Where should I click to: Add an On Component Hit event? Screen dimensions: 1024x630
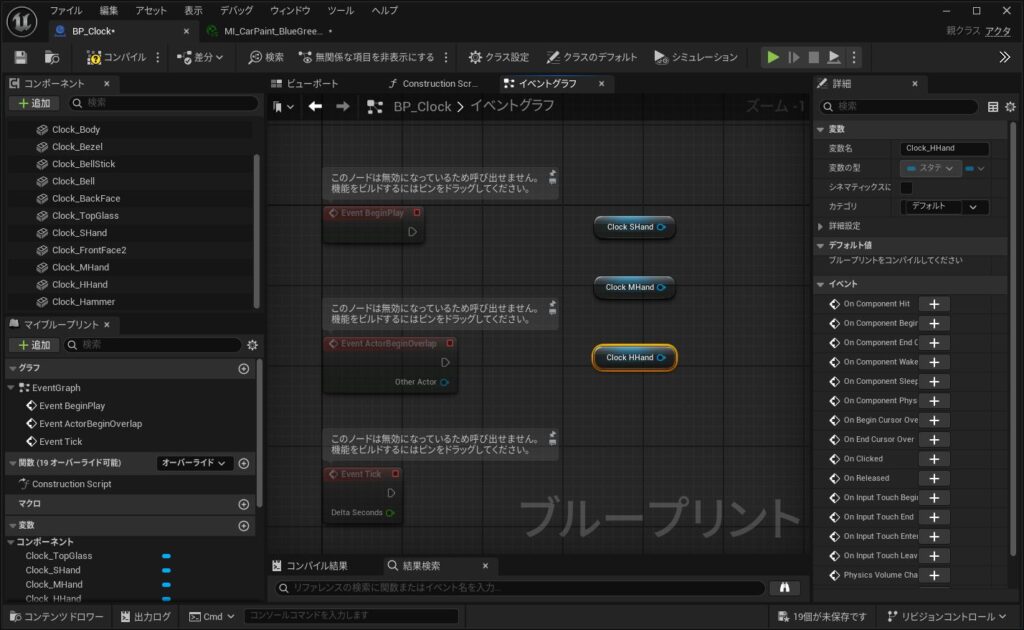coord(933,304)
